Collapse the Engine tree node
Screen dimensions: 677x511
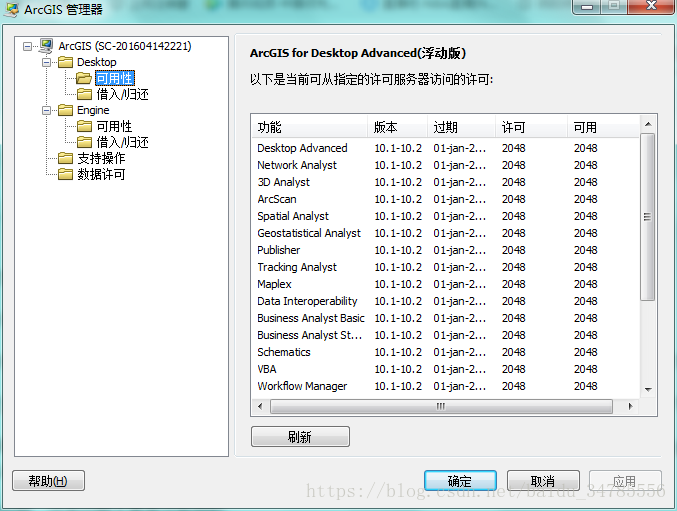click(x=46, y=110)
